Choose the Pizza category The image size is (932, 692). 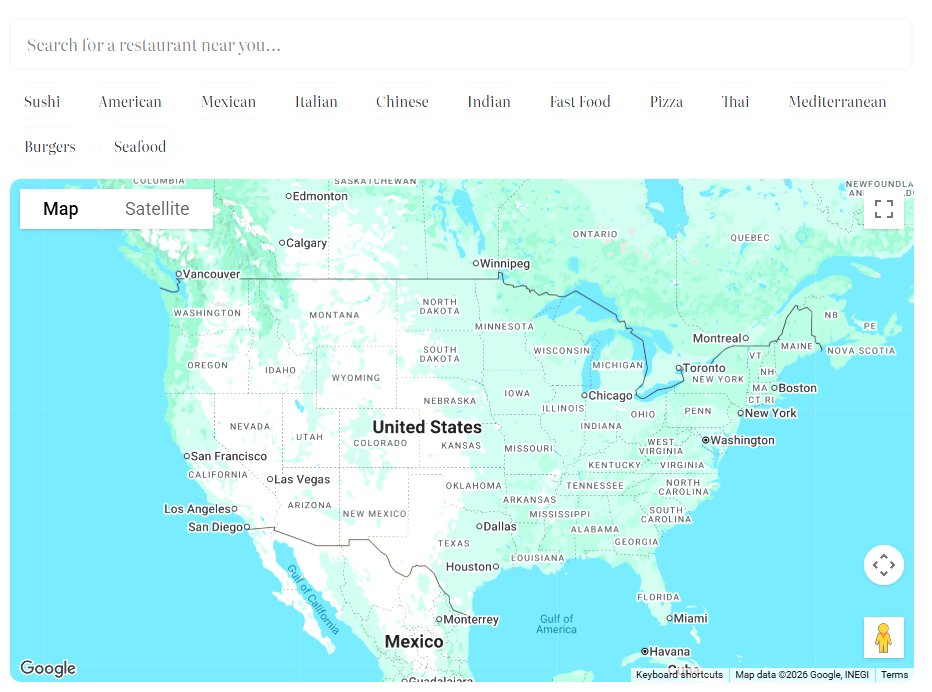(666, 102)
